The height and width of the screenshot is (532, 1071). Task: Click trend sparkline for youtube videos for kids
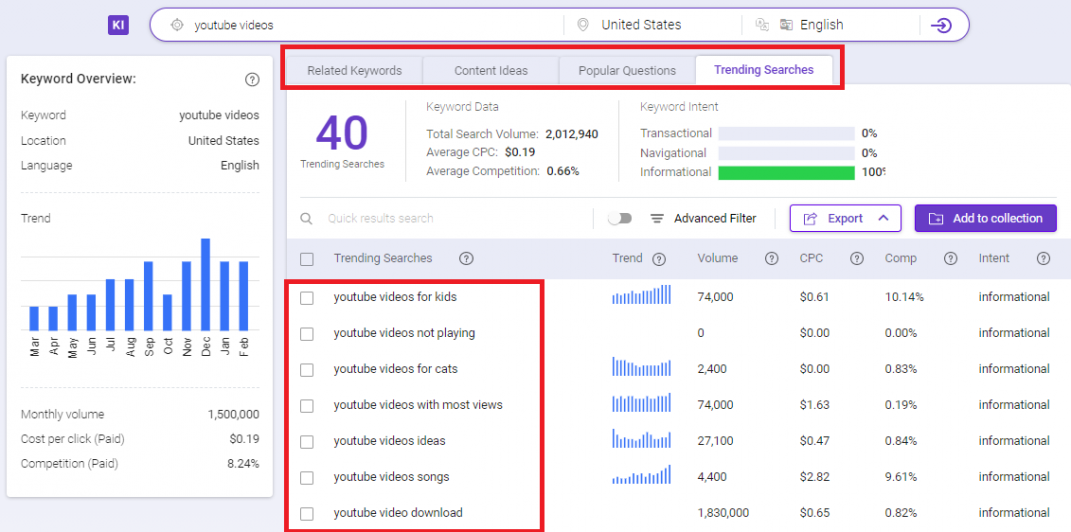pyautogui.click(x=642, y=294)
